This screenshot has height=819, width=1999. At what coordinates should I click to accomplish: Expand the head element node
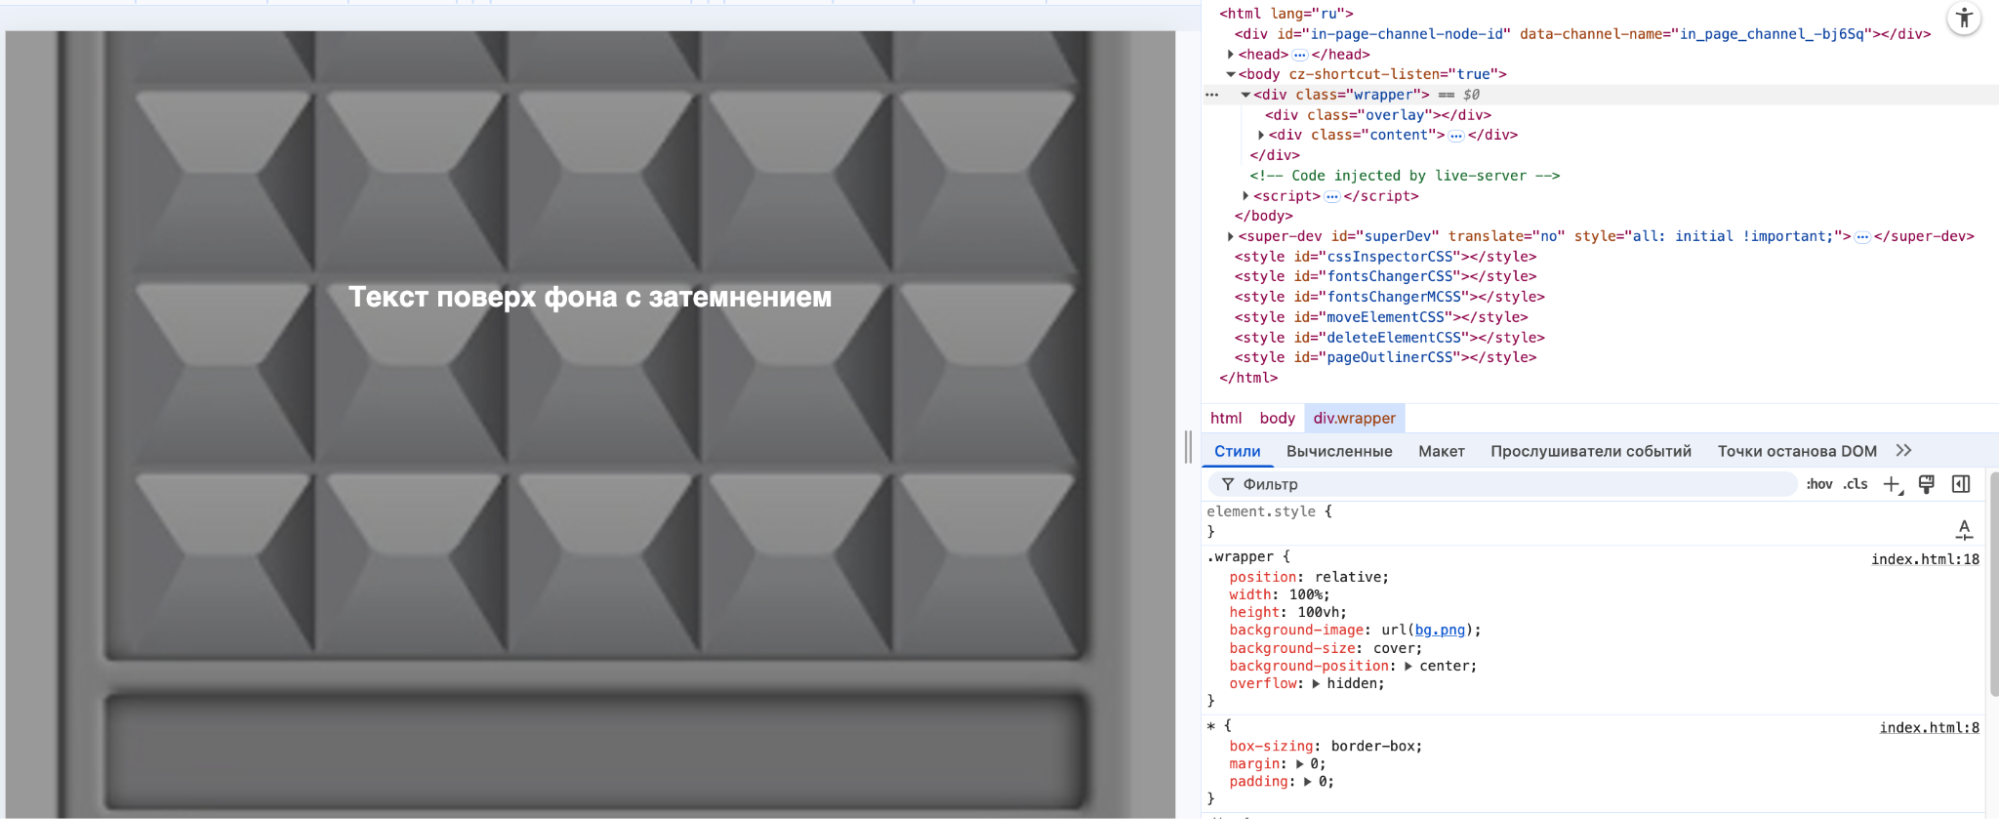[1231, 55]
